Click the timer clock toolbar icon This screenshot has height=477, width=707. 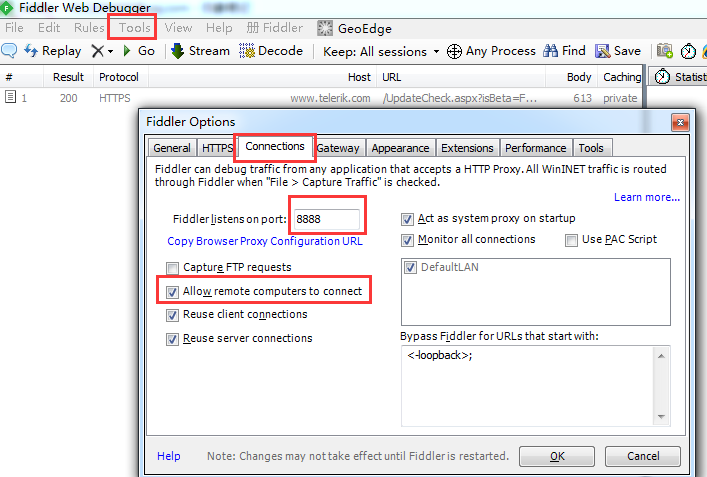[688, 51]
